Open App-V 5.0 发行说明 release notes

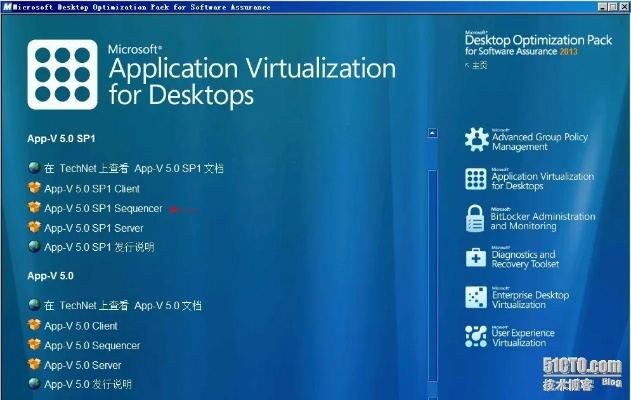(x=88, y=384)
